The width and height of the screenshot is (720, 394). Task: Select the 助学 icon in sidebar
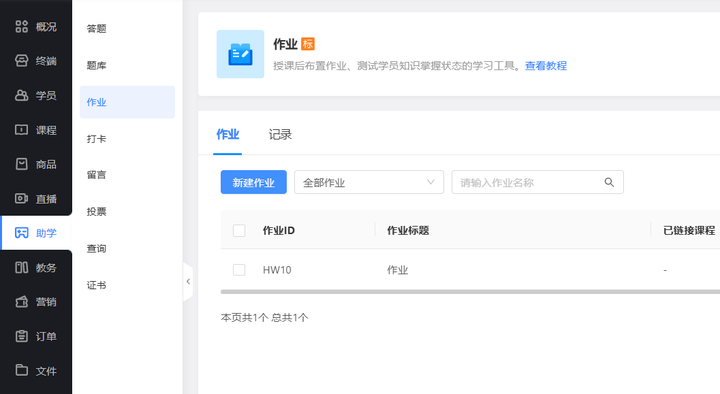22,233
